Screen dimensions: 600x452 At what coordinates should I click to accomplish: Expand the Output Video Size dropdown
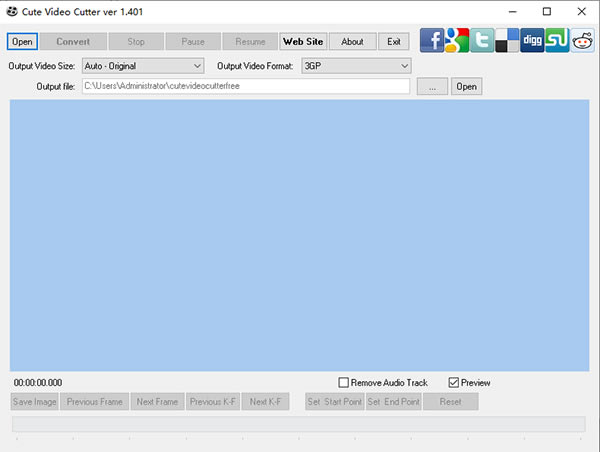coord(143,66)
